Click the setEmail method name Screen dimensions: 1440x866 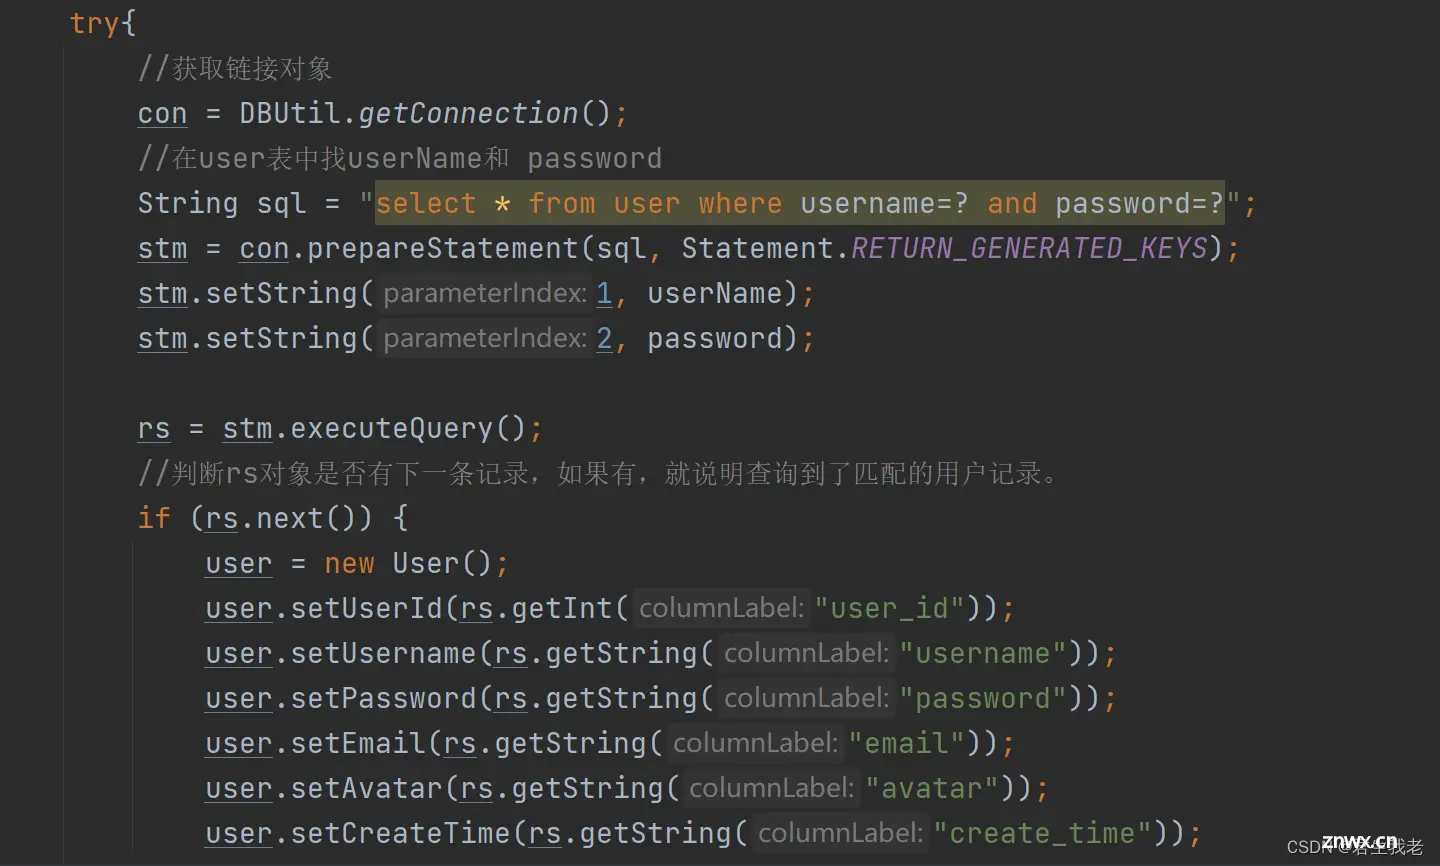point(357,743)
